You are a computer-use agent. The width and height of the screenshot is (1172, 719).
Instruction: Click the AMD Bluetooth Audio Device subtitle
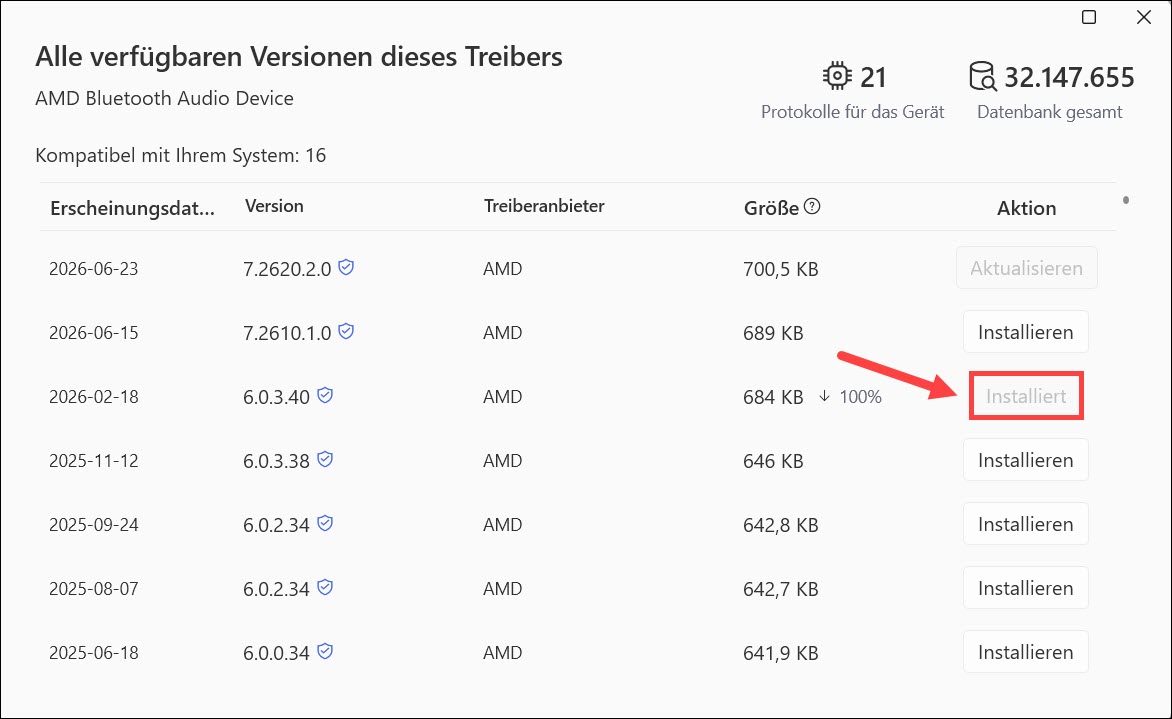click(x=164, y=99)
